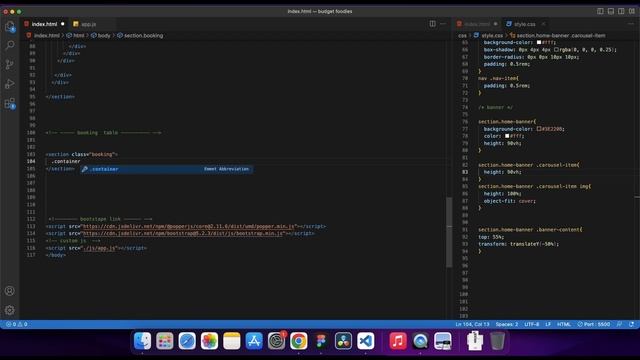This screenshot has height=360, width=640.
Task: Open Customize Layout in title bar
Action: click(632, 11)
